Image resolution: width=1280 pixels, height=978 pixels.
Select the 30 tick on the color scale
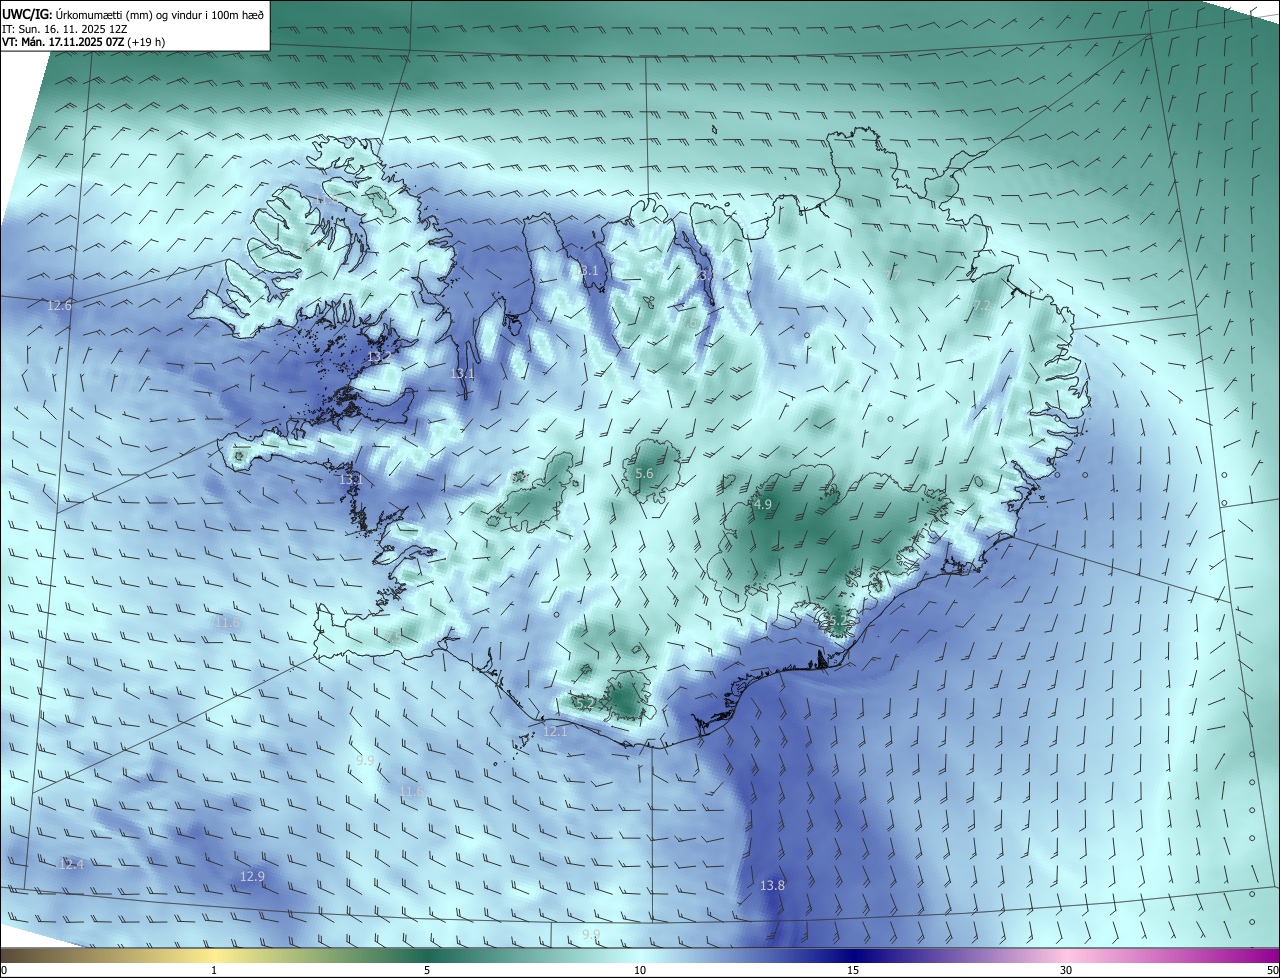click(x=1066, y=970)
